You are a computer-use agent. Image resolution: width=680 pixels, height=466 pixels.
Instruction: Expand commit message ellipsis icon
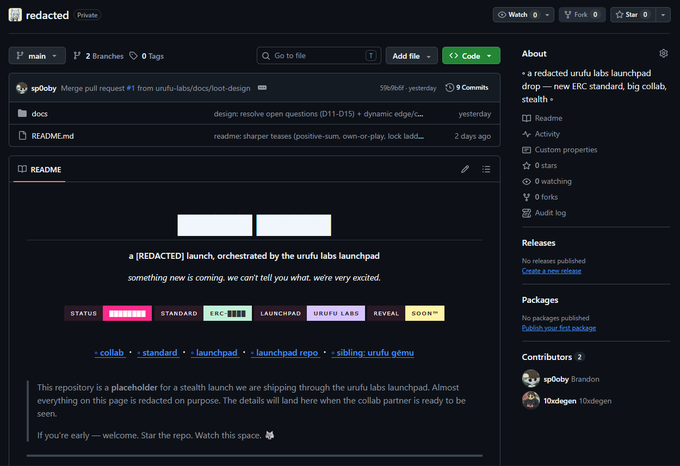point(262,88)
